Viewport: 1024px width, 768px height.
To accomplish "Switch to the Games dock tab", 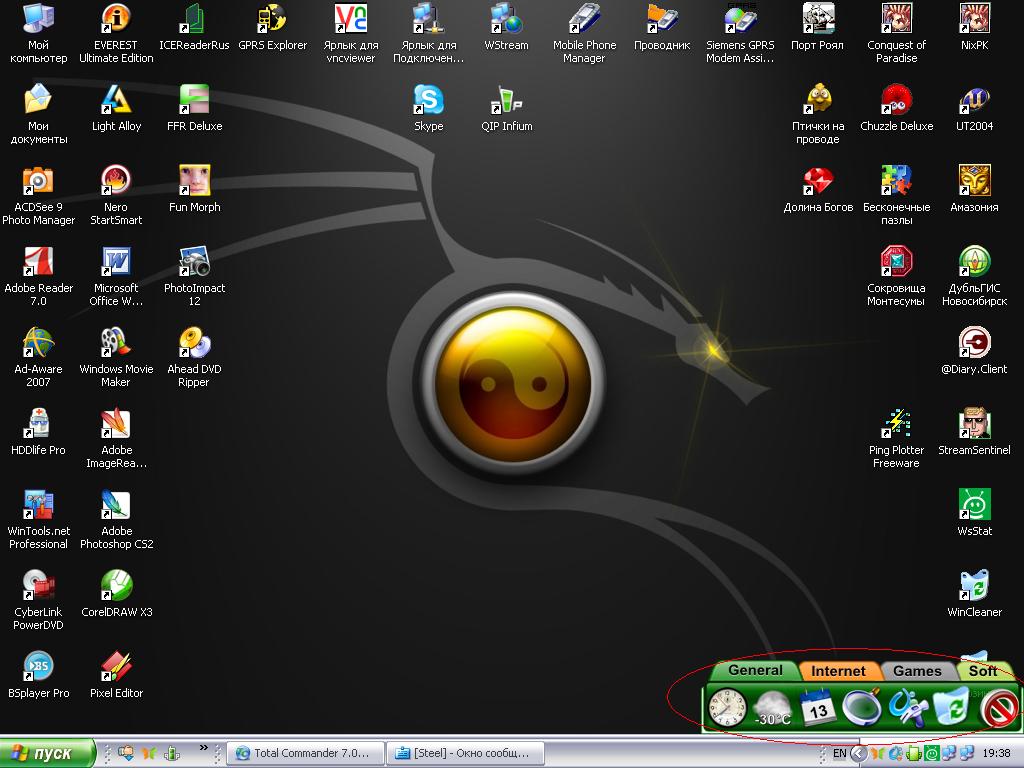I will coord(917,671).
